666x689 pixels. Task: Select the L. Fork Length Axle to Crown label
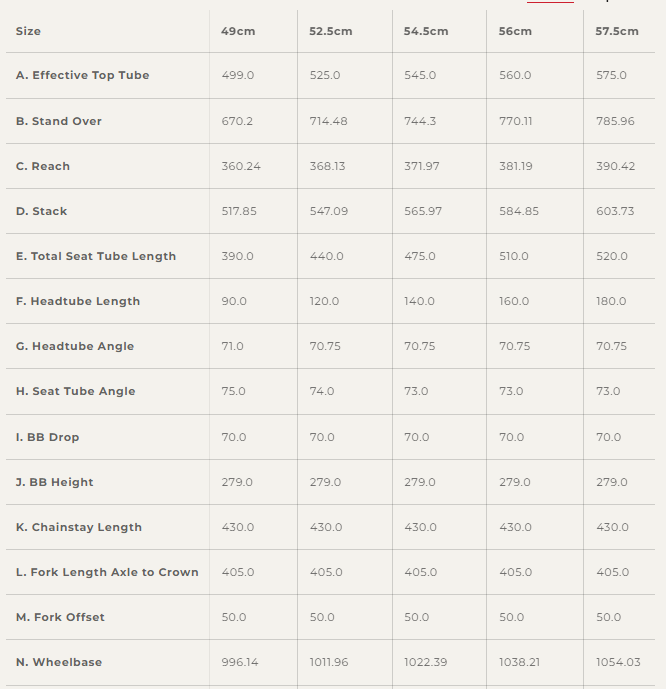pyautogui.click(x=107, y=572)
